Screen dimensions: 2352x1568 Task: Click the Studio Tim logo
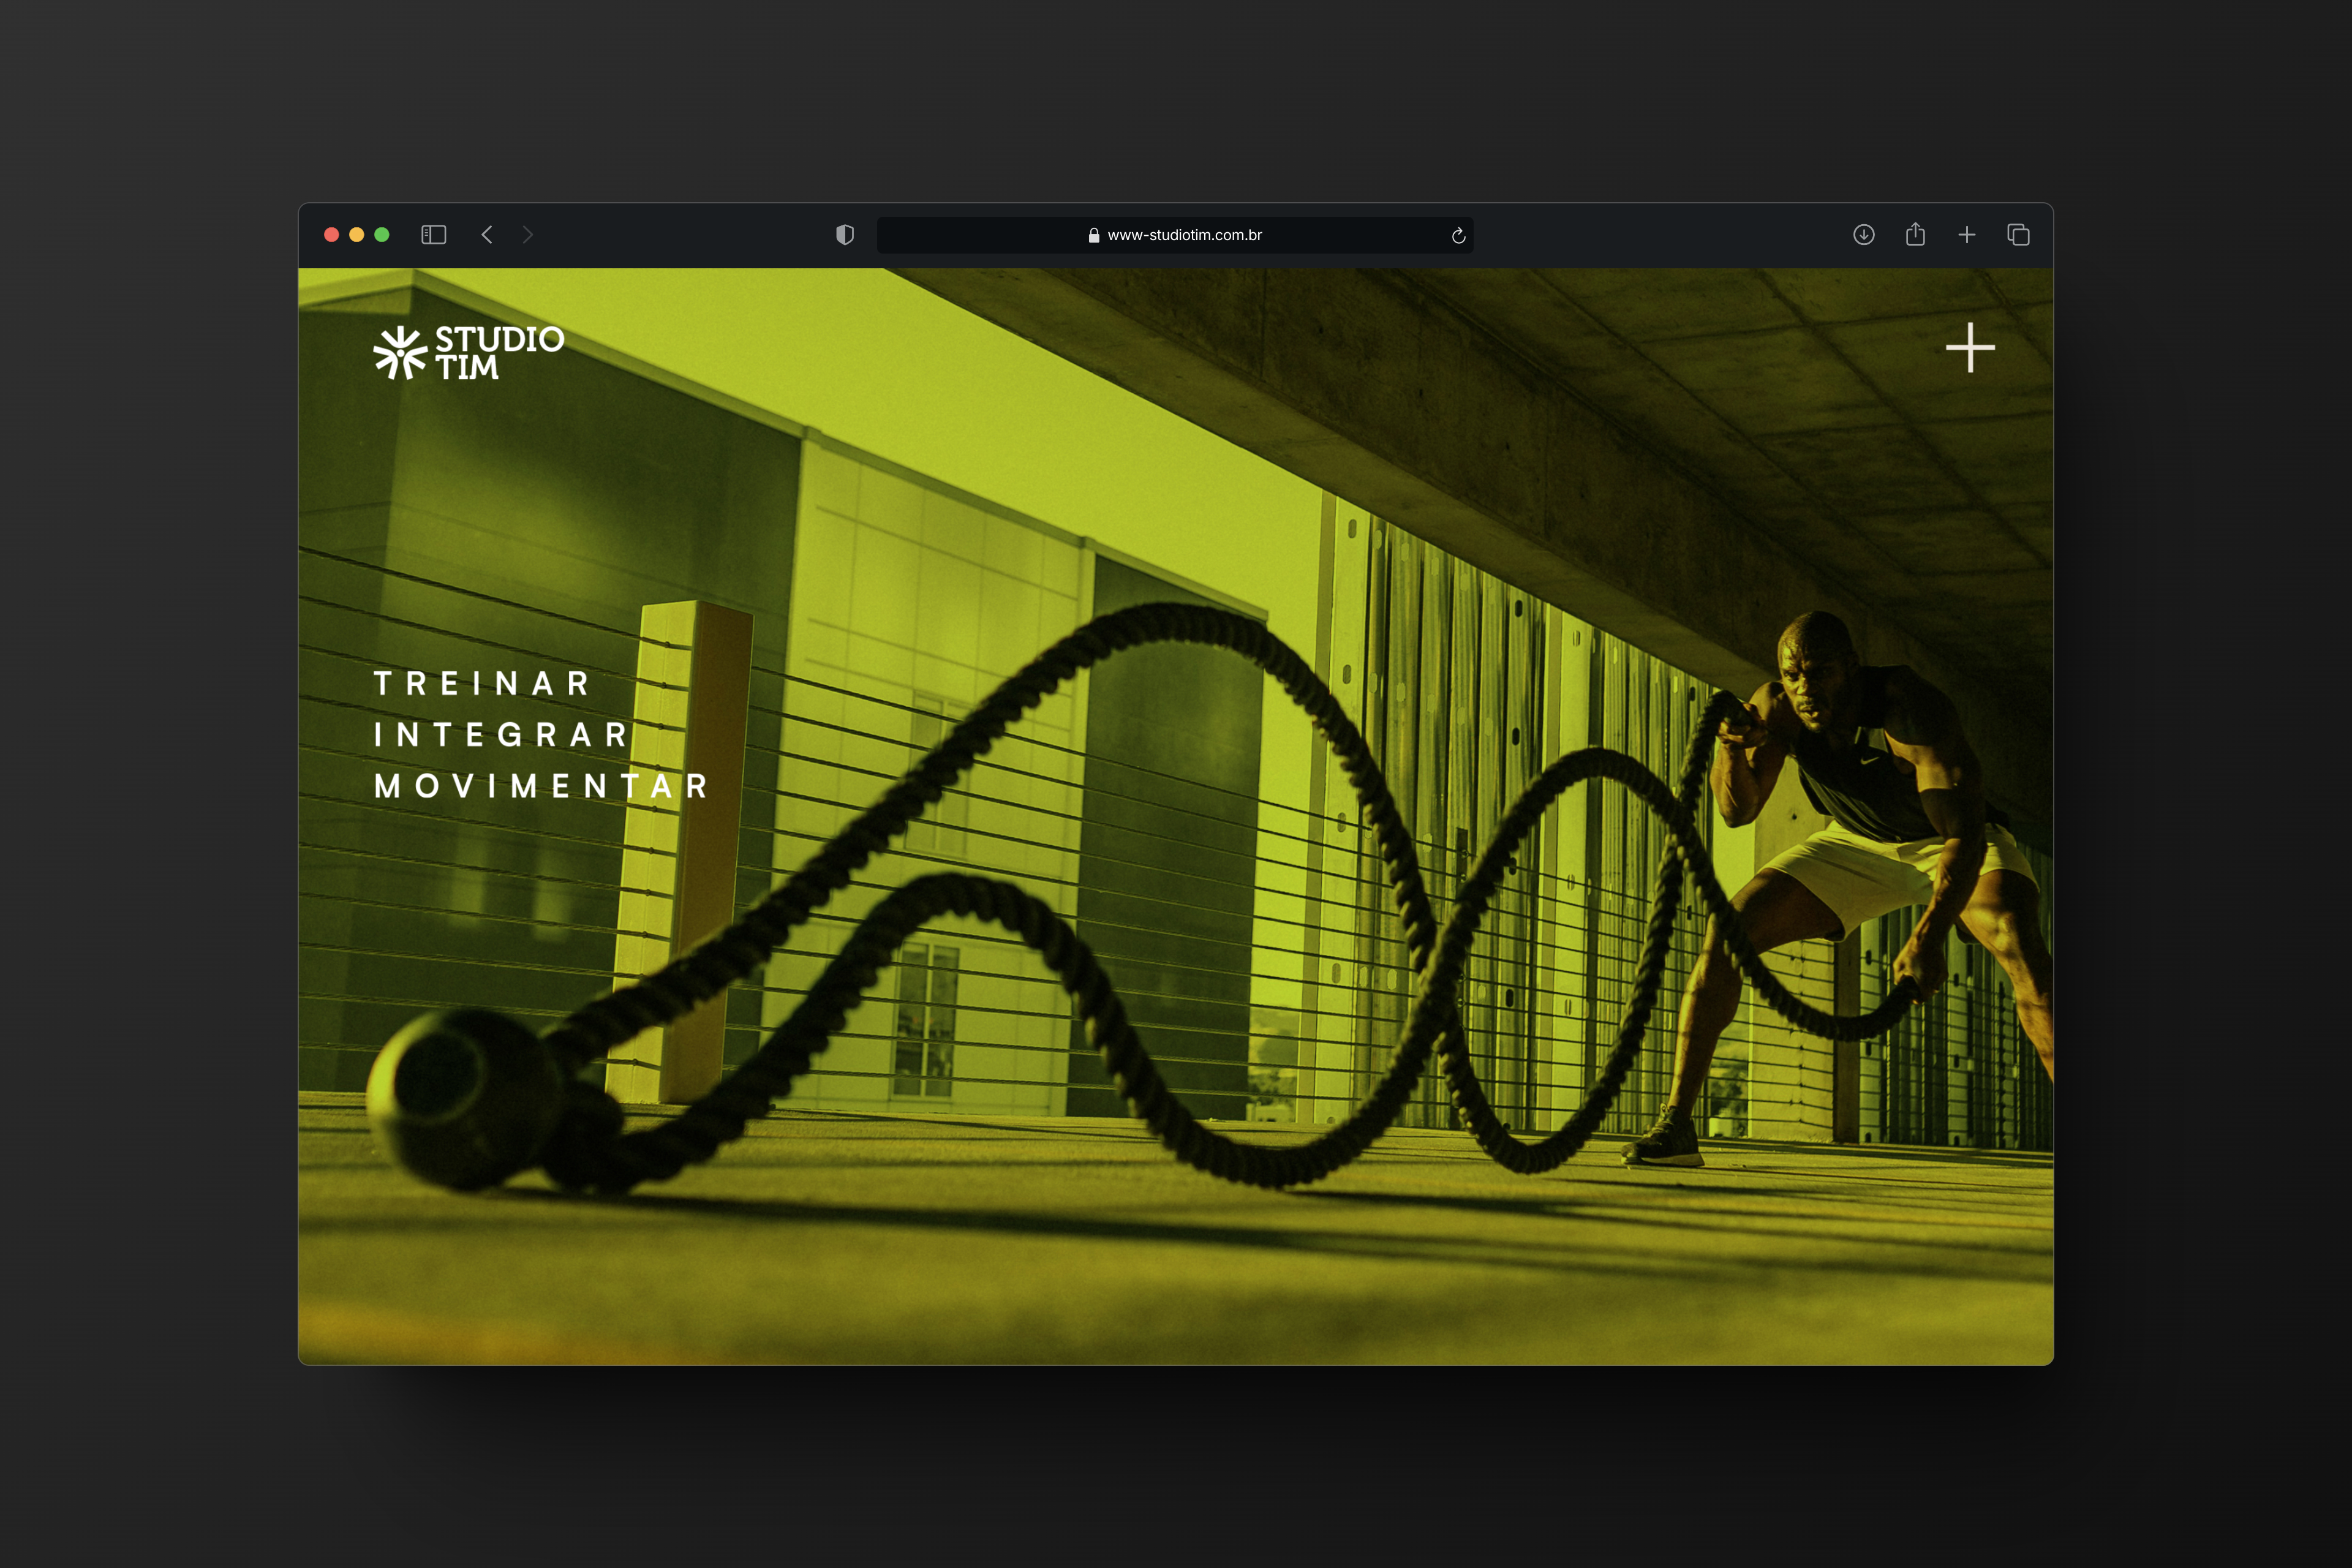tap(469, 352)
